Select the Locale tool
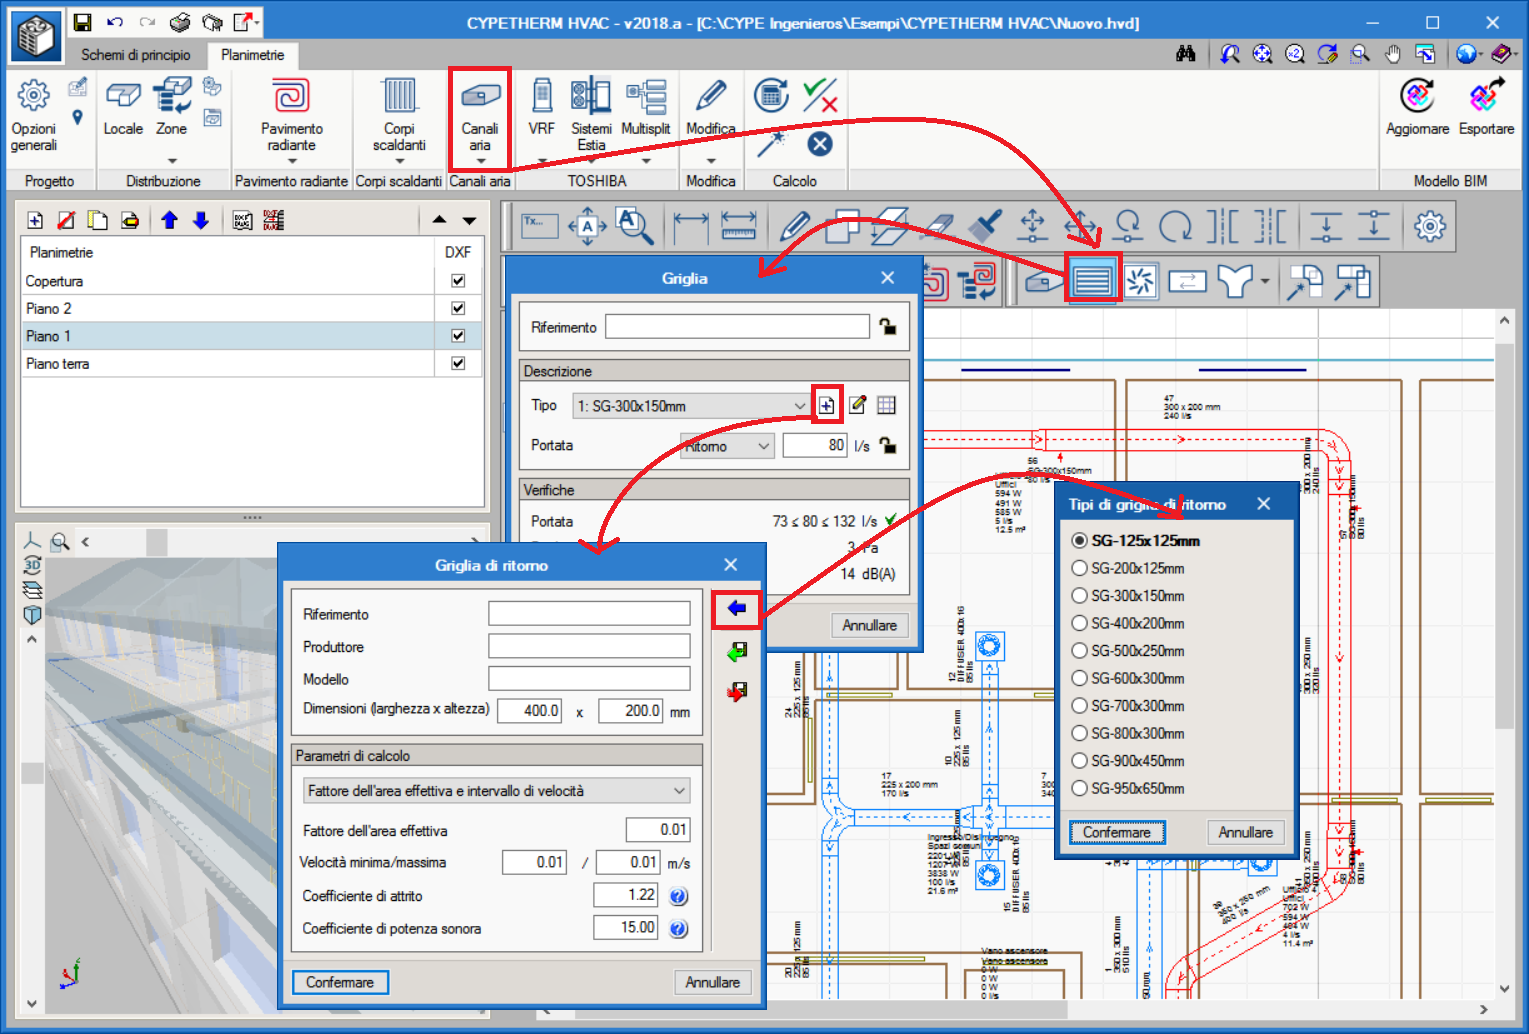The image size is (1529, 1034). coord(123,108)
